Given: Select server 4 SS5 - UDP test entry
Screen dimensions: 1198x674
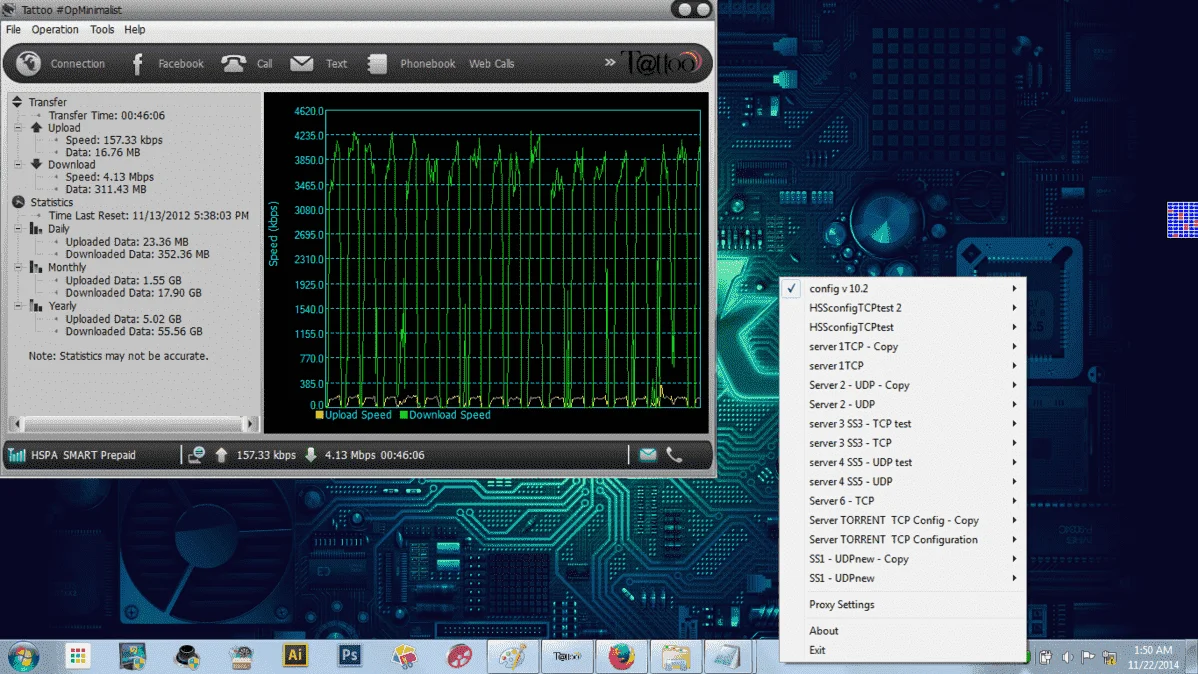Looking at the screenshot, I should coord(902,462).
